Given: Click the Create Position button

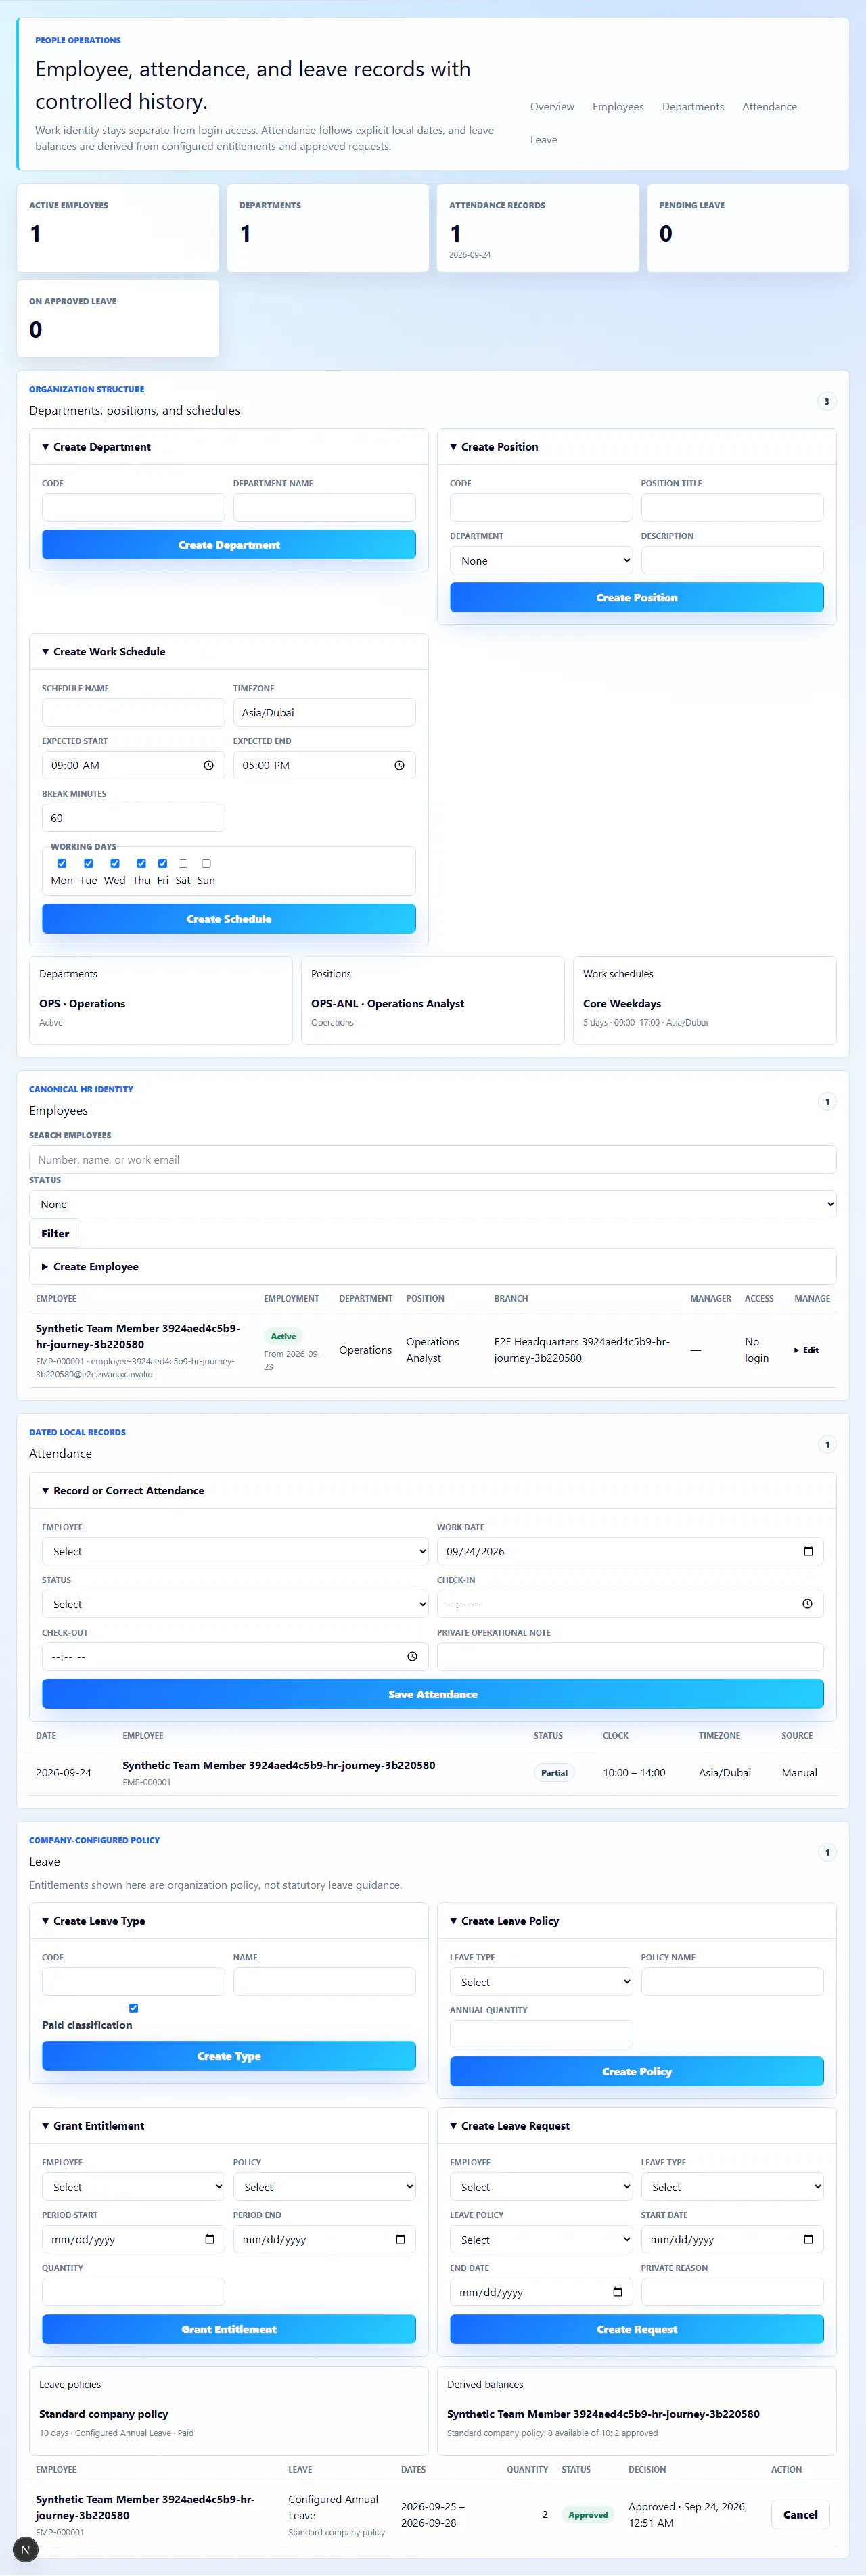Looking at the screenshot, I should 637,598.
